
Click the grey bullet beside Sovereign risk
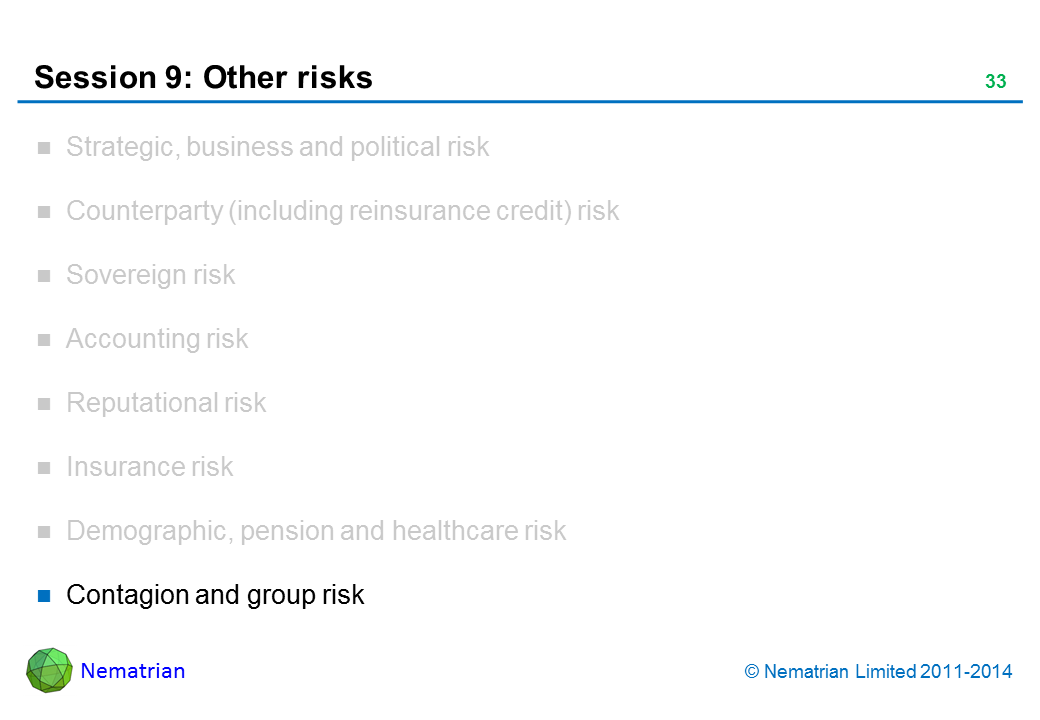44,276
